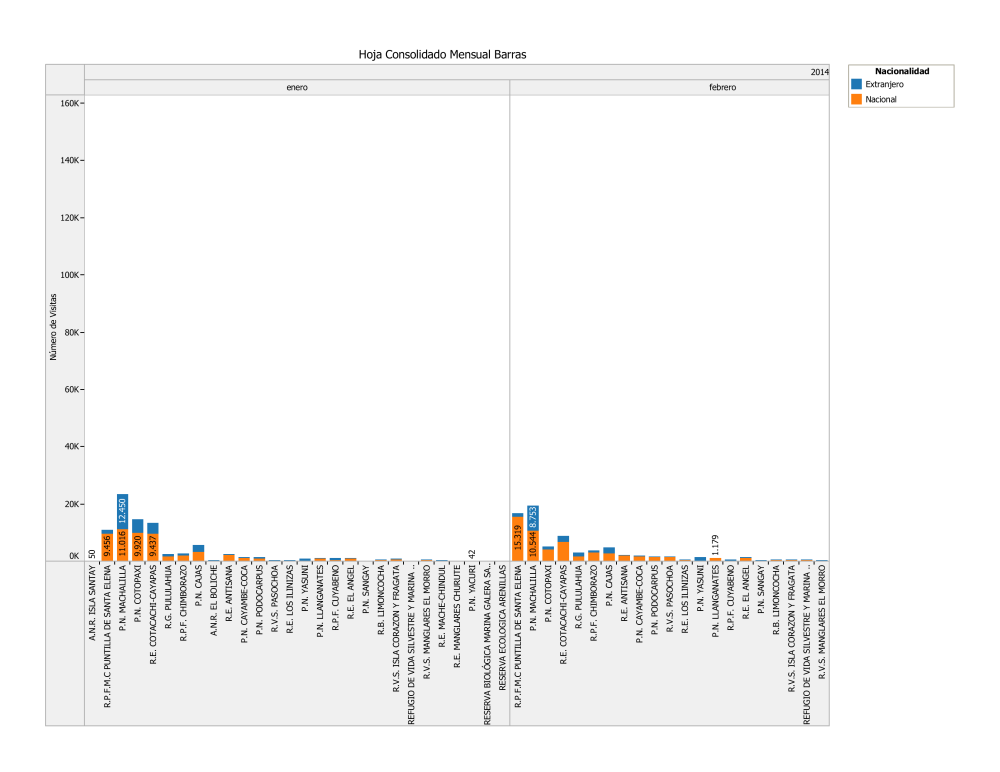Click the Número de Visitas axis title
Image resolution: width=1000 pixels, height=772 pixels.
54,326
